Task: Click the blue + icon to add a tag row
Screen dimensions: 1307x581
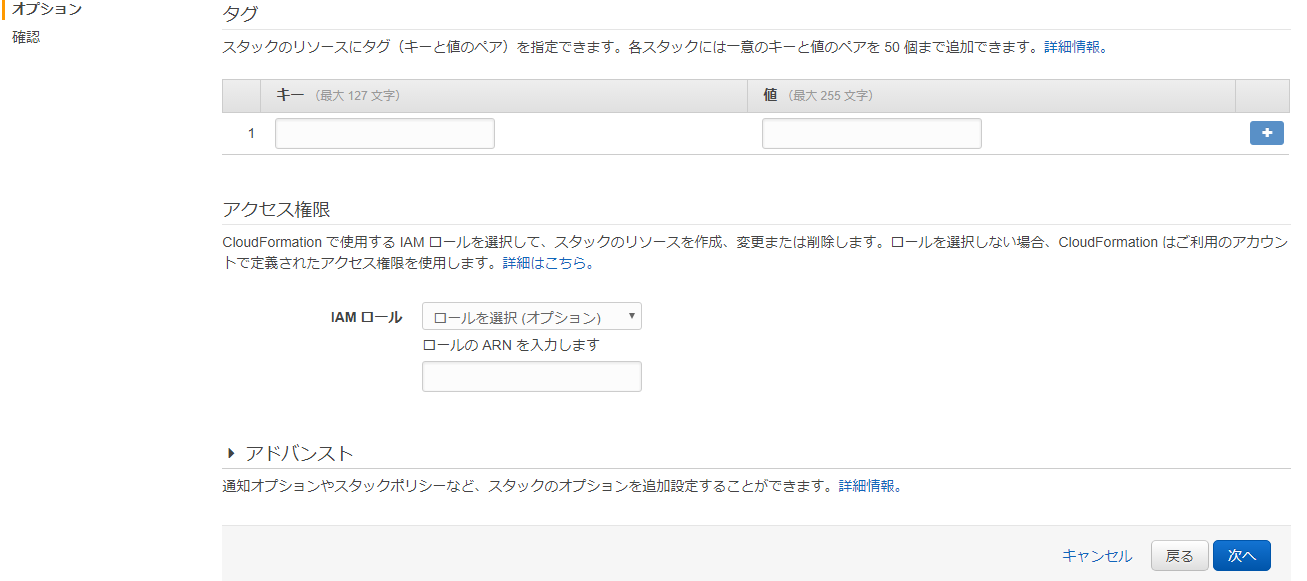Action: coord(1266,132)
